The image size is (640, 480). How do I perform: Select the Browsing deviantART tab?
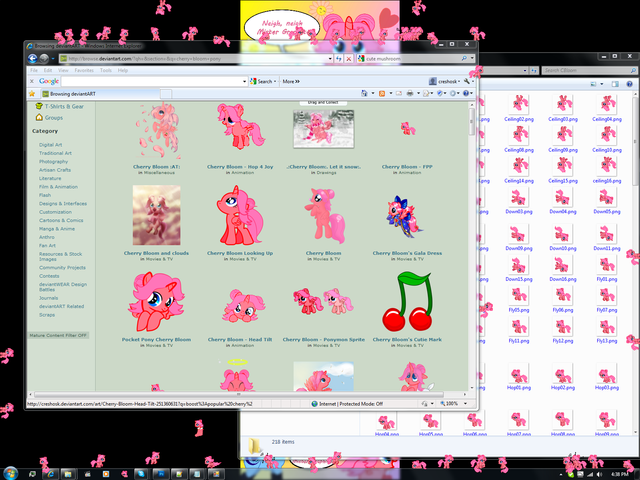click(99, 94)
